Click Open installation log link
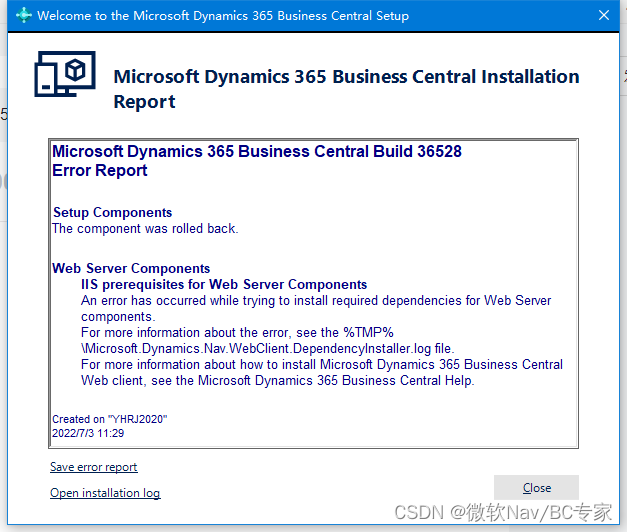627x532 pixels. [105, 493]
